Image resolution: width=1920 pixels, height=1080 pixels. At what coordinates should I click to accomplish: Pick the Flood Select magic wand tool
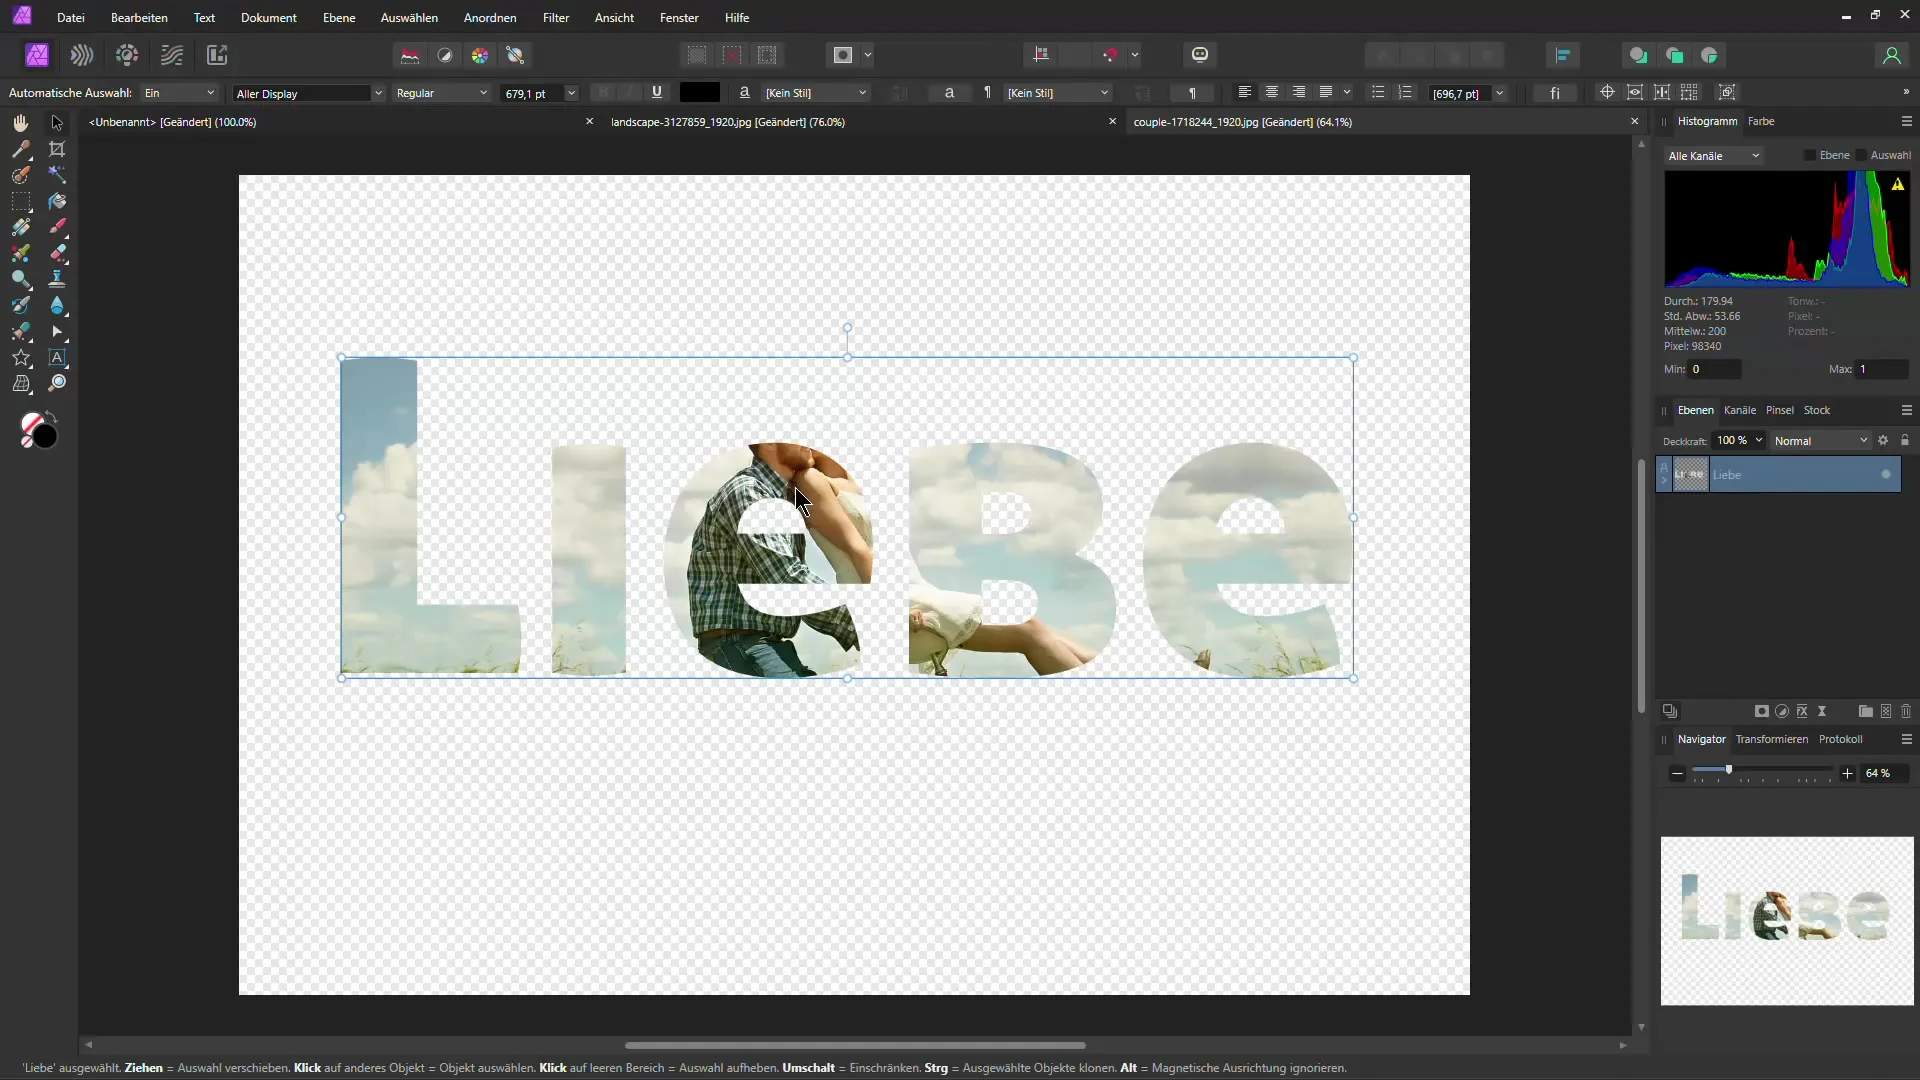[57, 175]
